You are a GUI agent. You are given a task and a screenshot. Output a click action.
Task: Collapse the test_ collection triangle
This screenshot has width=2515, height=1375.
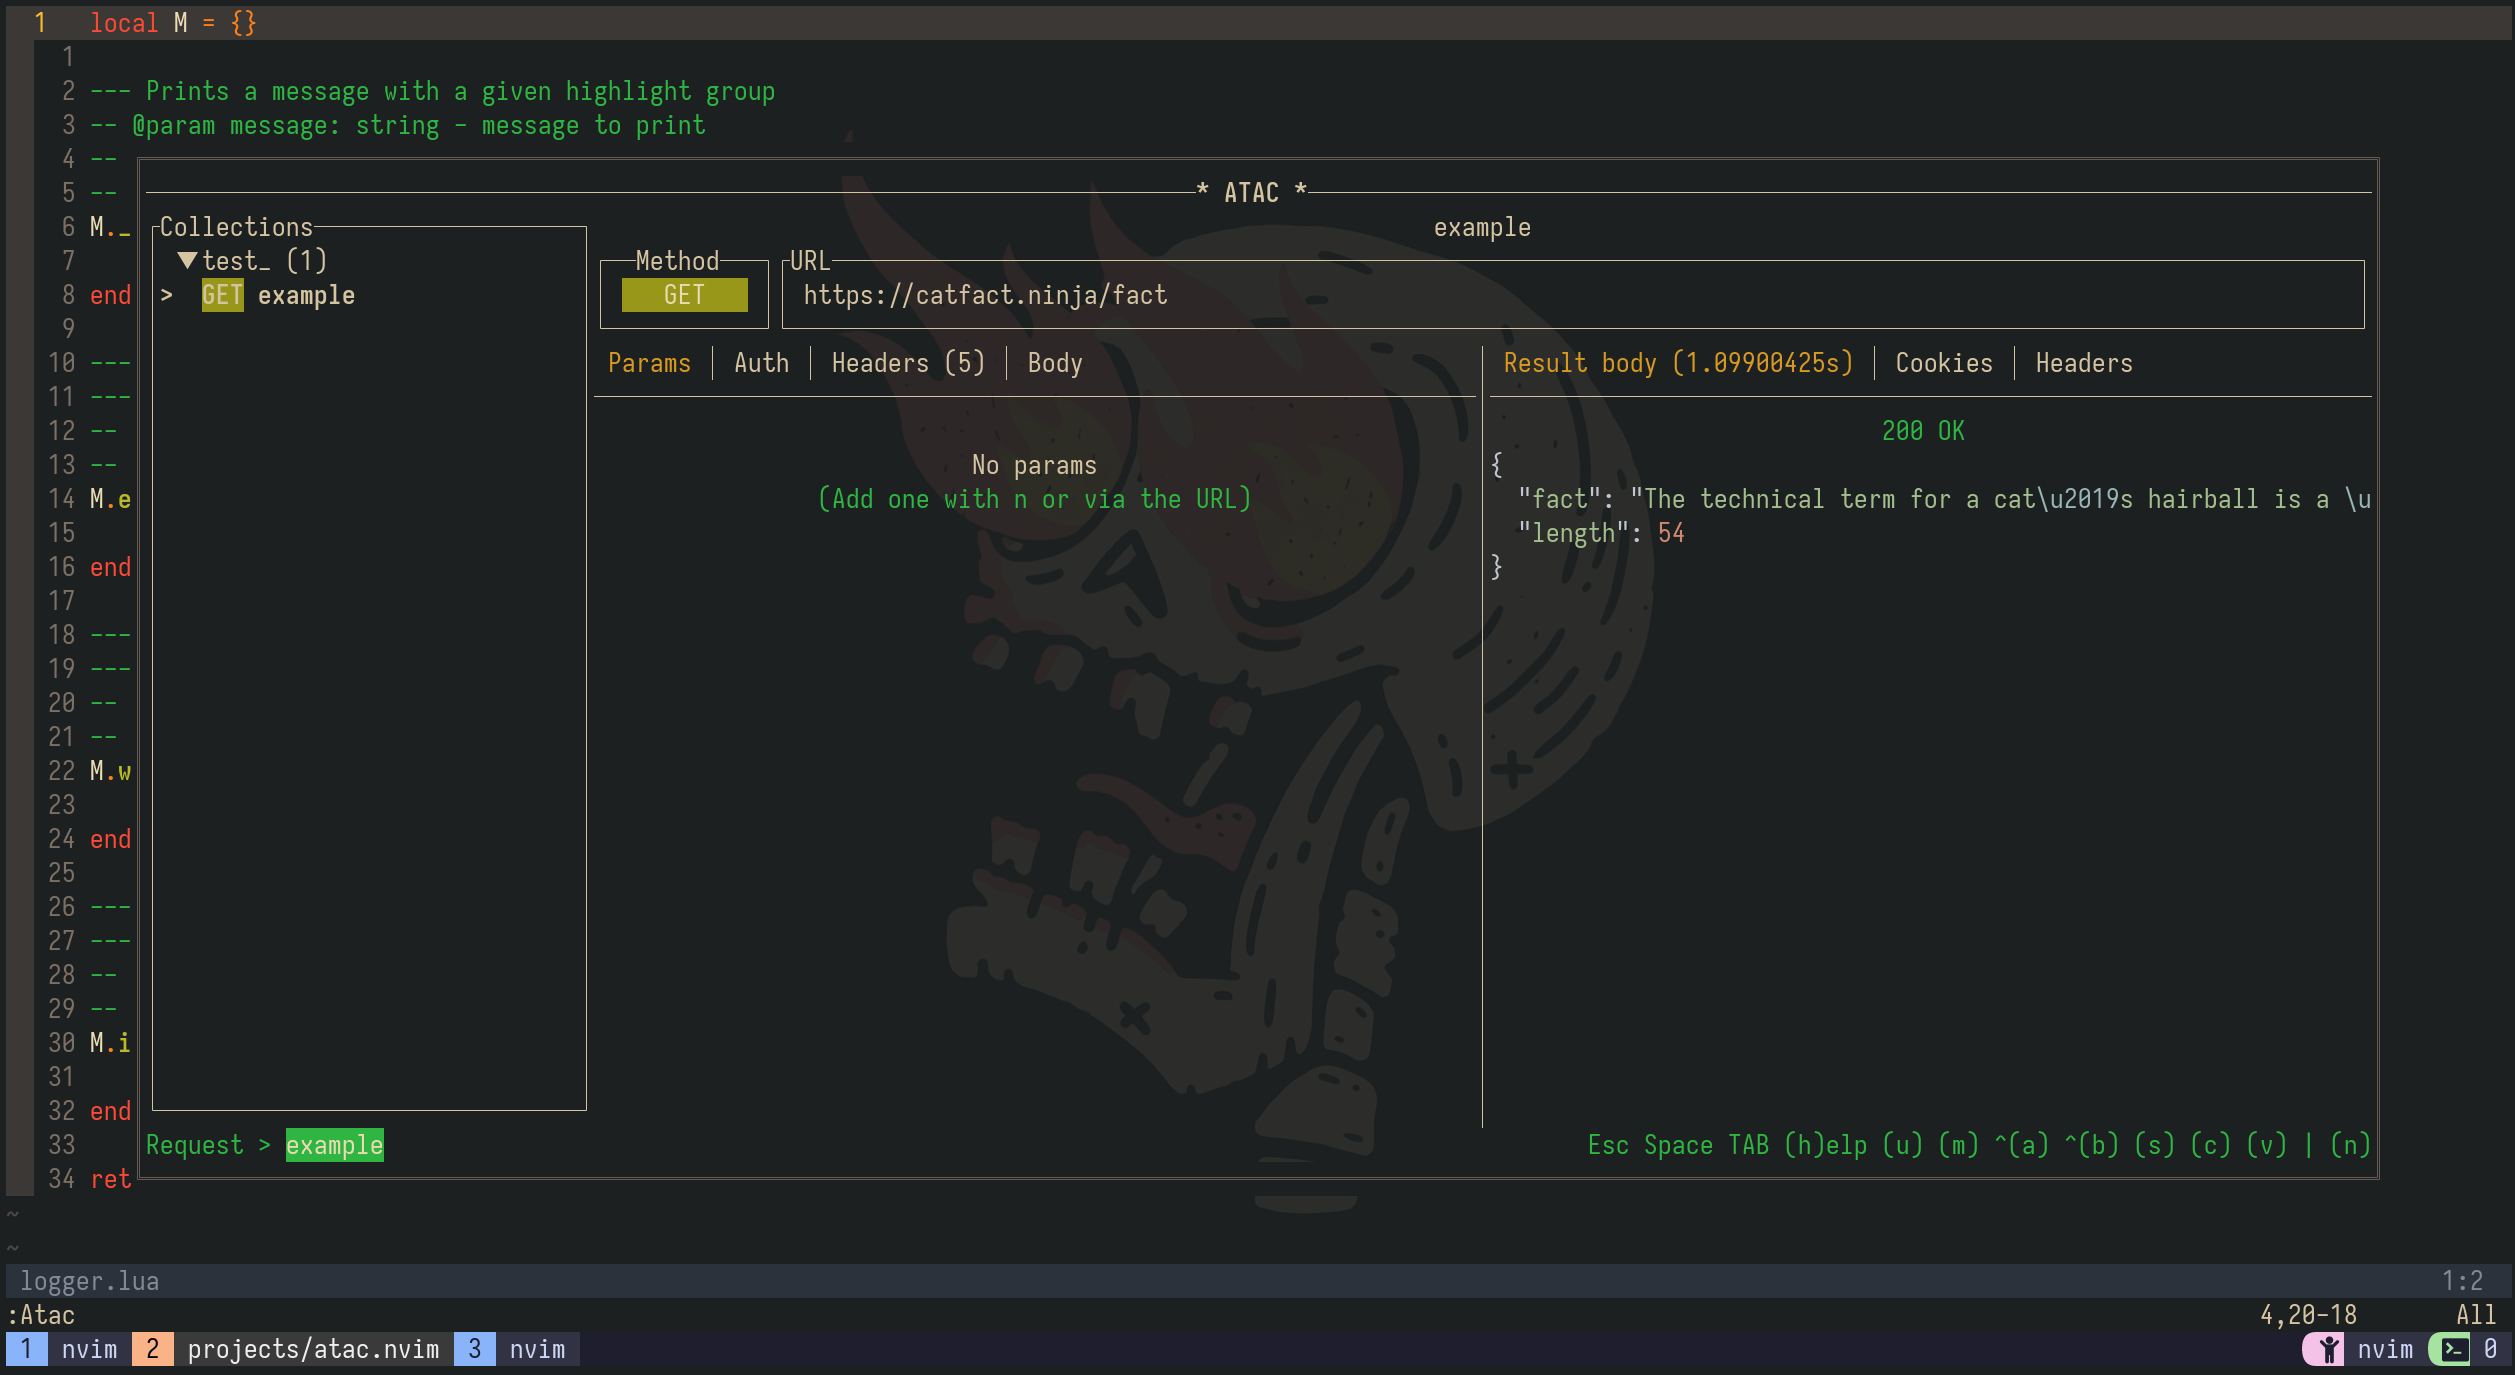pos(187,261)
